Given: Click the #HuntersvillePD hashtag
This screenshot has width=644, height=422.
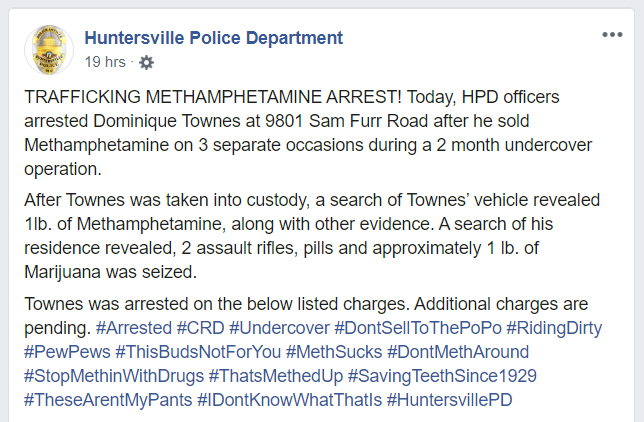Looking at the screenshot, I should pyautogui.click(x=450, y=400).
